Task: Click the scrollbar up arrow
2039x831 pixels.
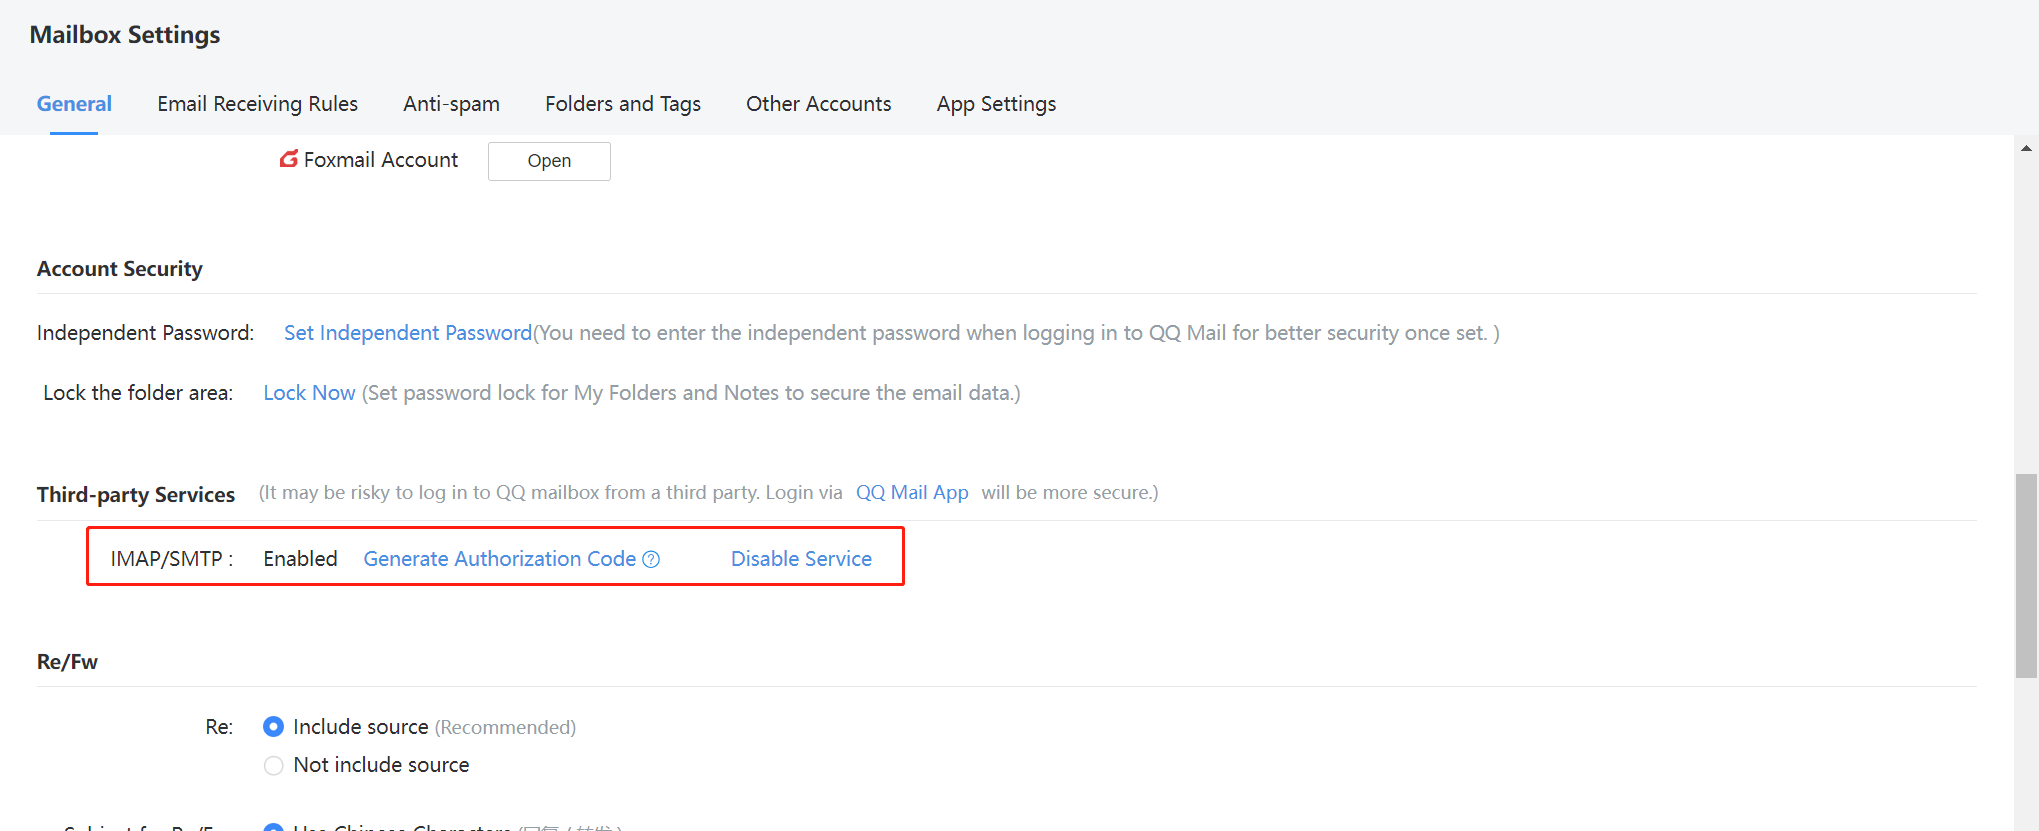Action: click(2026, 148)
